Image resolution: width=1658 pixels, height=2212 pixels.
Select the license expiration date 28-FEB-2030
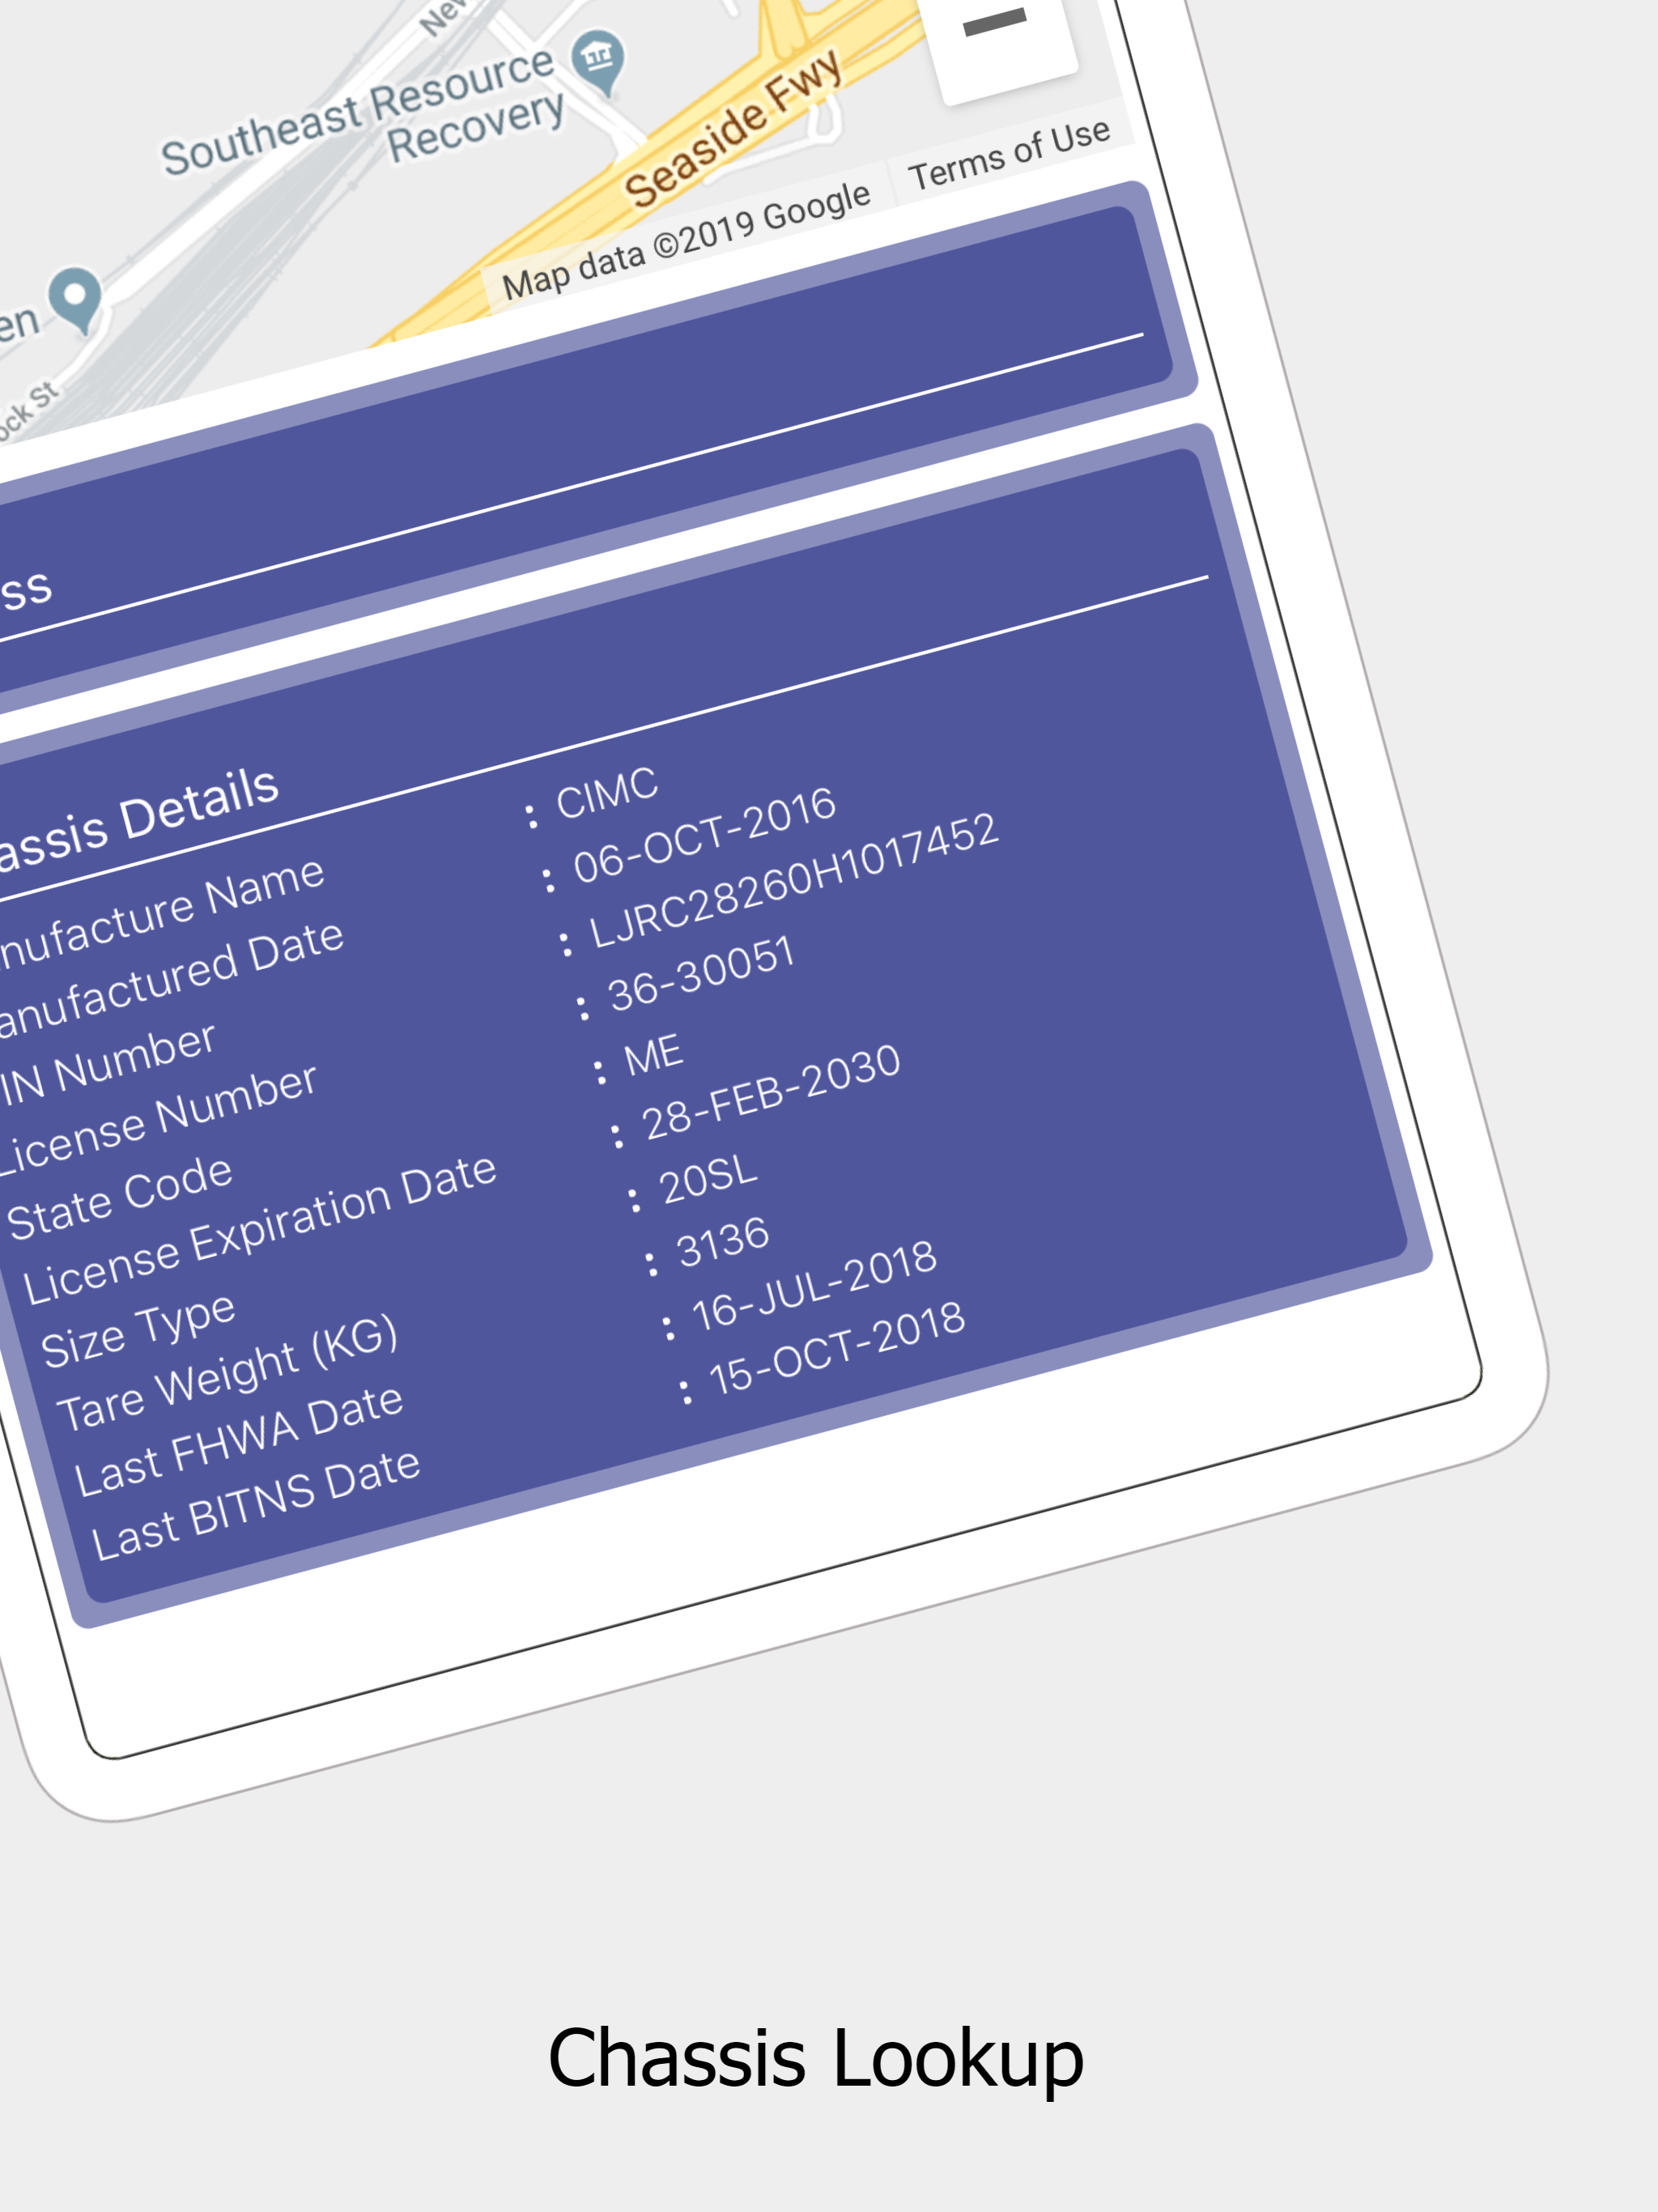pyautogui.click(x=771, y=1093)
